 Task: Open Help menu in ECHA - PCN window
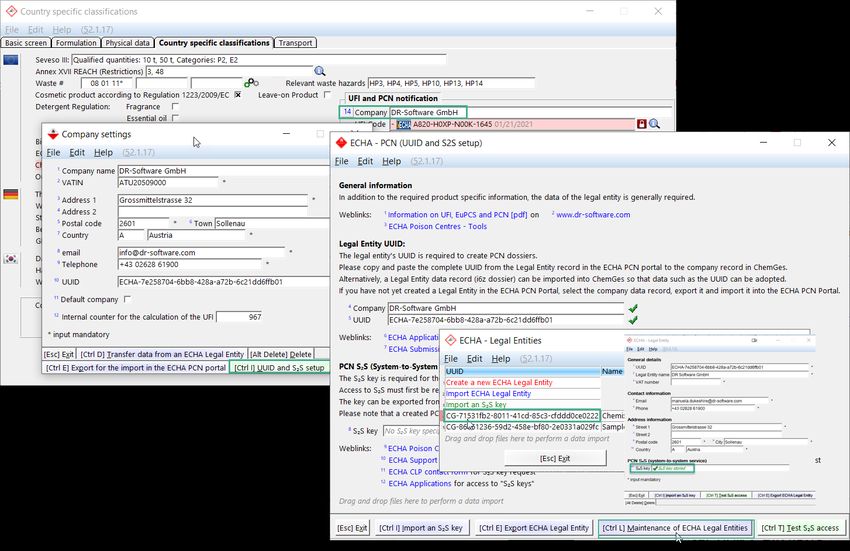tap(391, 161)
